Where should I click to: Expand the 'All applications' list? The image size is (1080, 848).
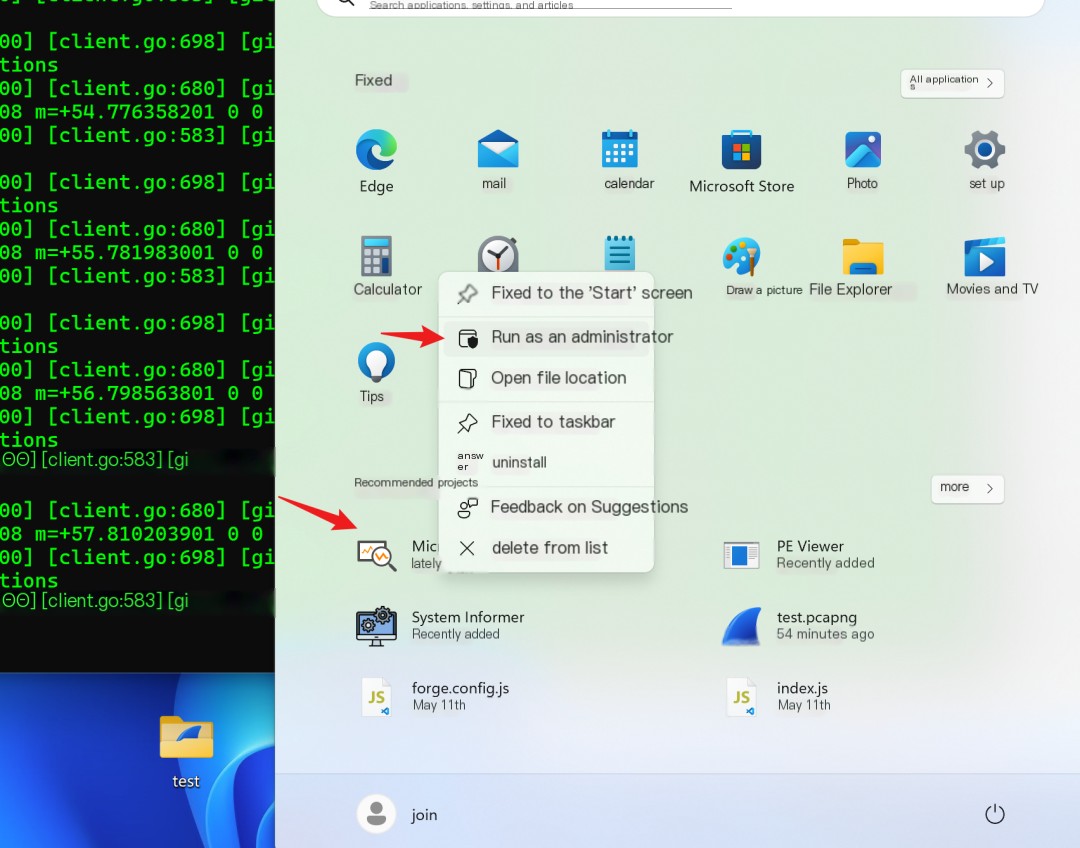[x=952, y=83]
